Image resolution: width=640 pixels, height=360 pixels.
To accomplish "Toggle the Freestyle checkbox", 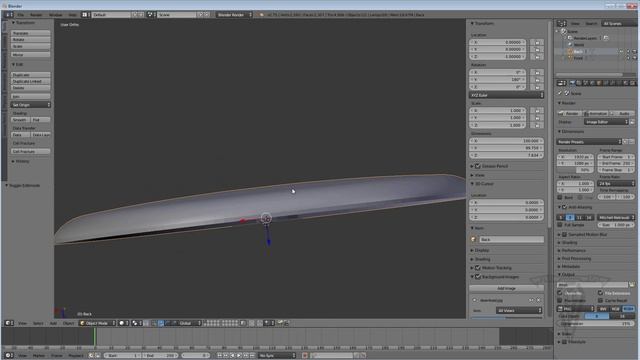I will pos(564,342).
